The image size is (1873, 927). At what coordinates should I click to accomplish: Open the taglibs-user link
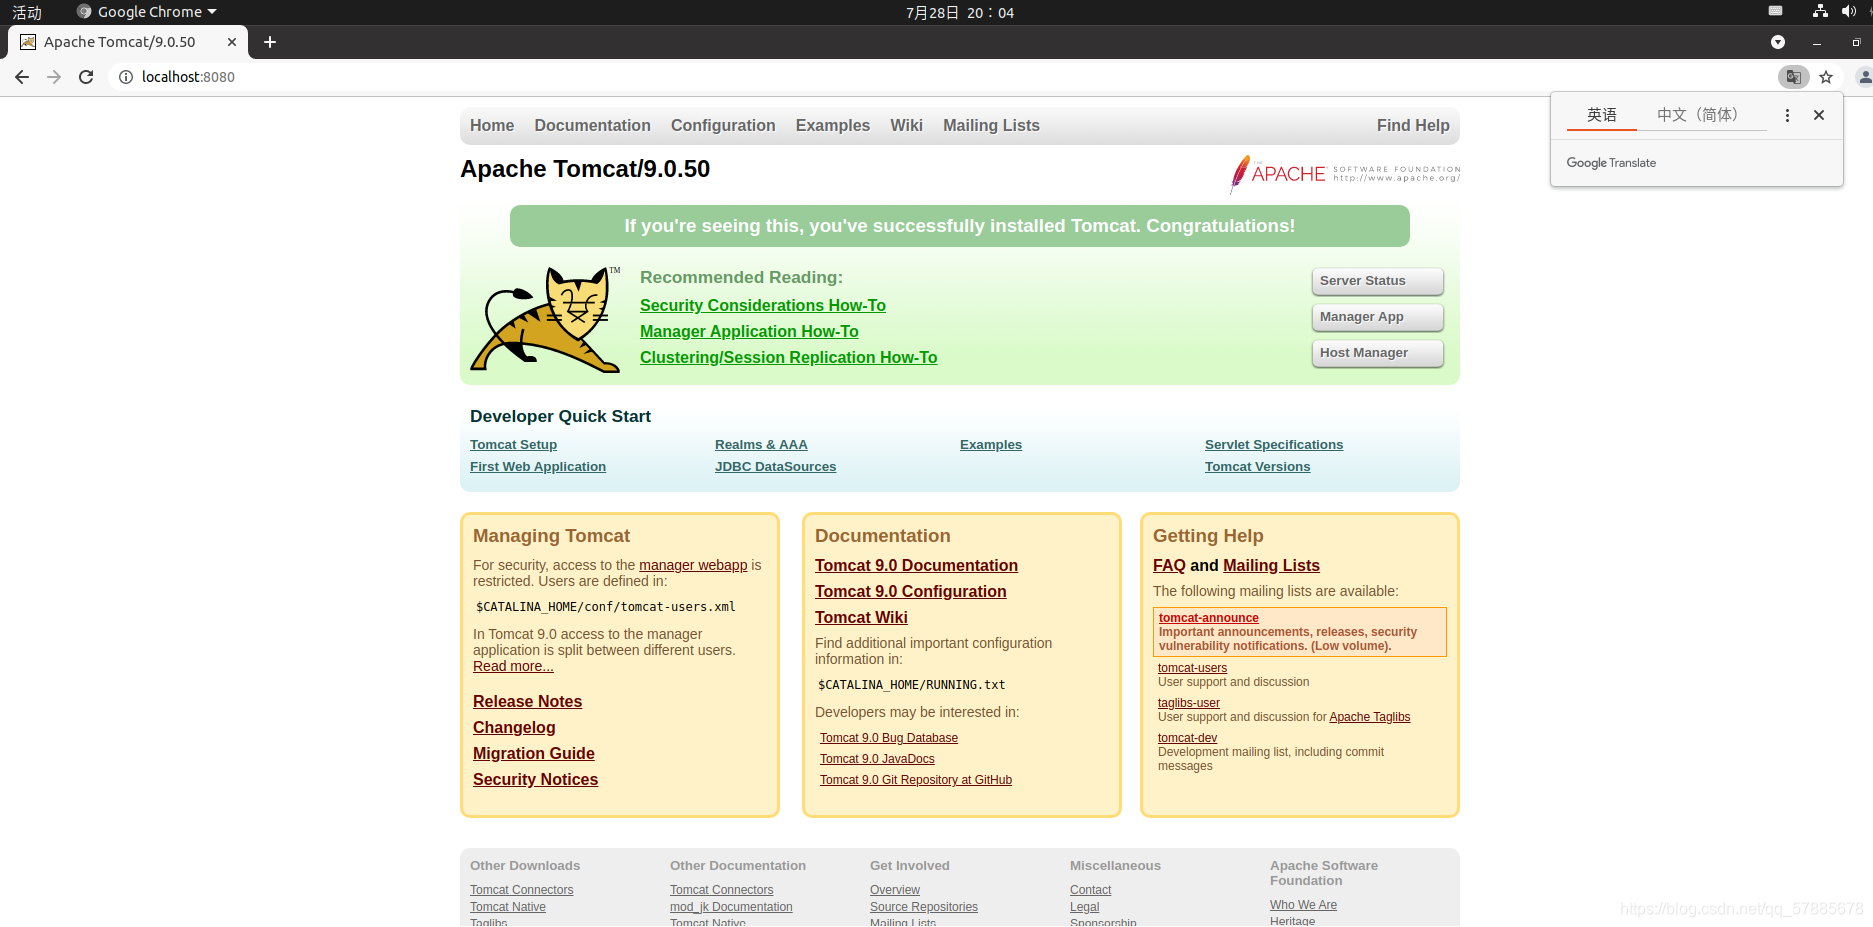1188,703
